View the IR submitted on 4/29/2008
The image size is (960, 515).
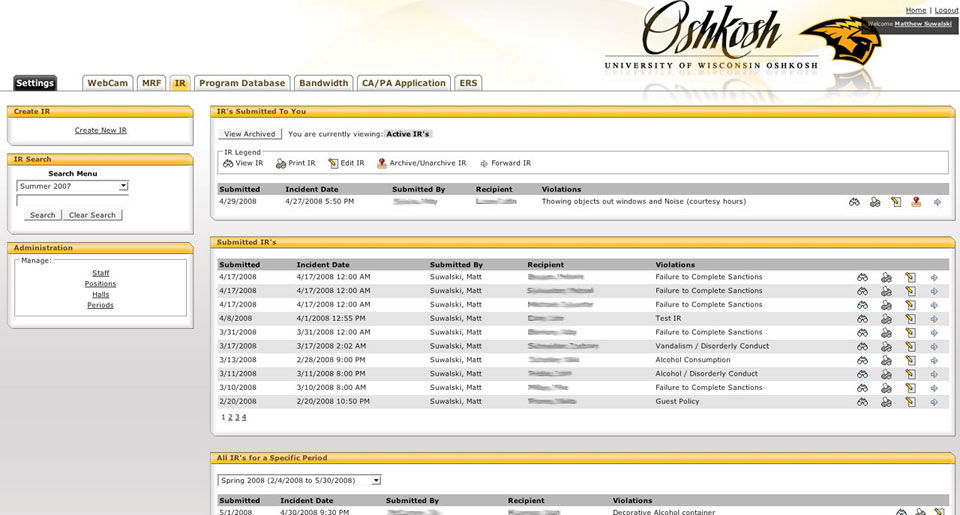click(854, 202)
